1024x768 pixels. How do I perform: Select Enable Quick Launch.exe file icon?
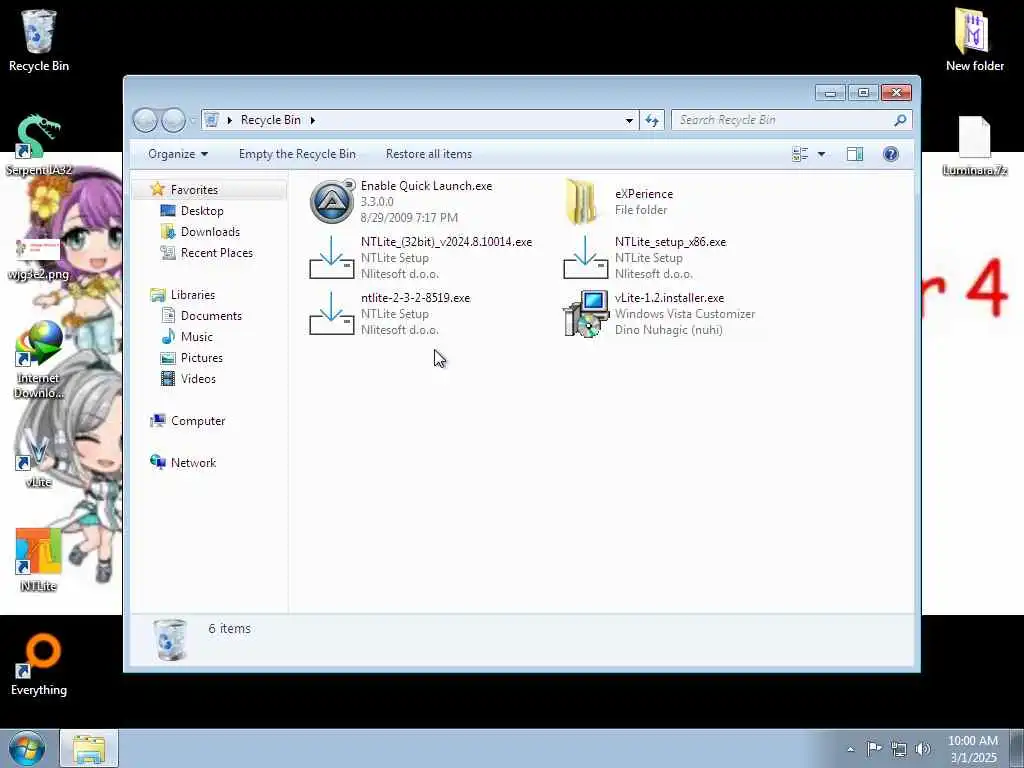point(332,202)
